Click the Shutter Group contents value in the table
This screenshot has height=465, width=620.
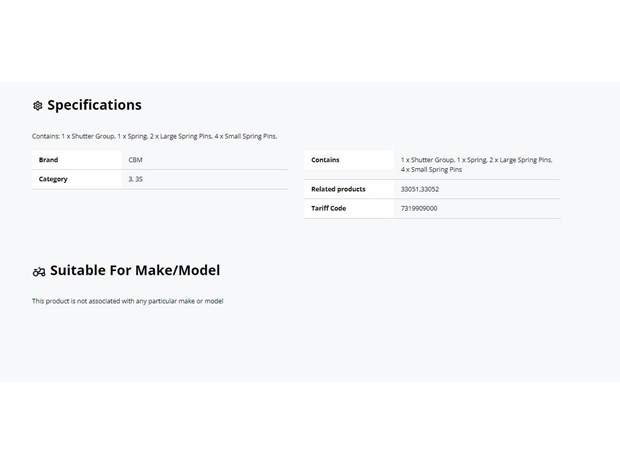[476, 164]
